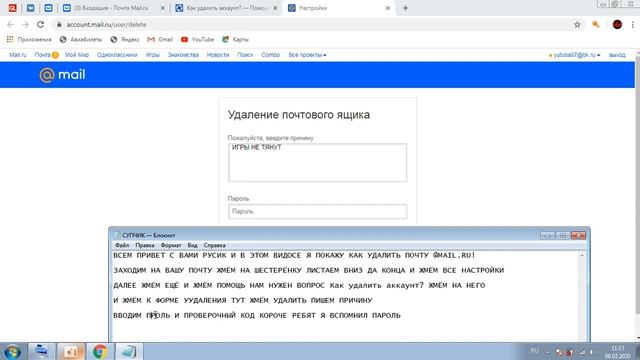Viewport: 640px width, 360px height.
Task: Open the Игры link
Action: click(153, 55)
